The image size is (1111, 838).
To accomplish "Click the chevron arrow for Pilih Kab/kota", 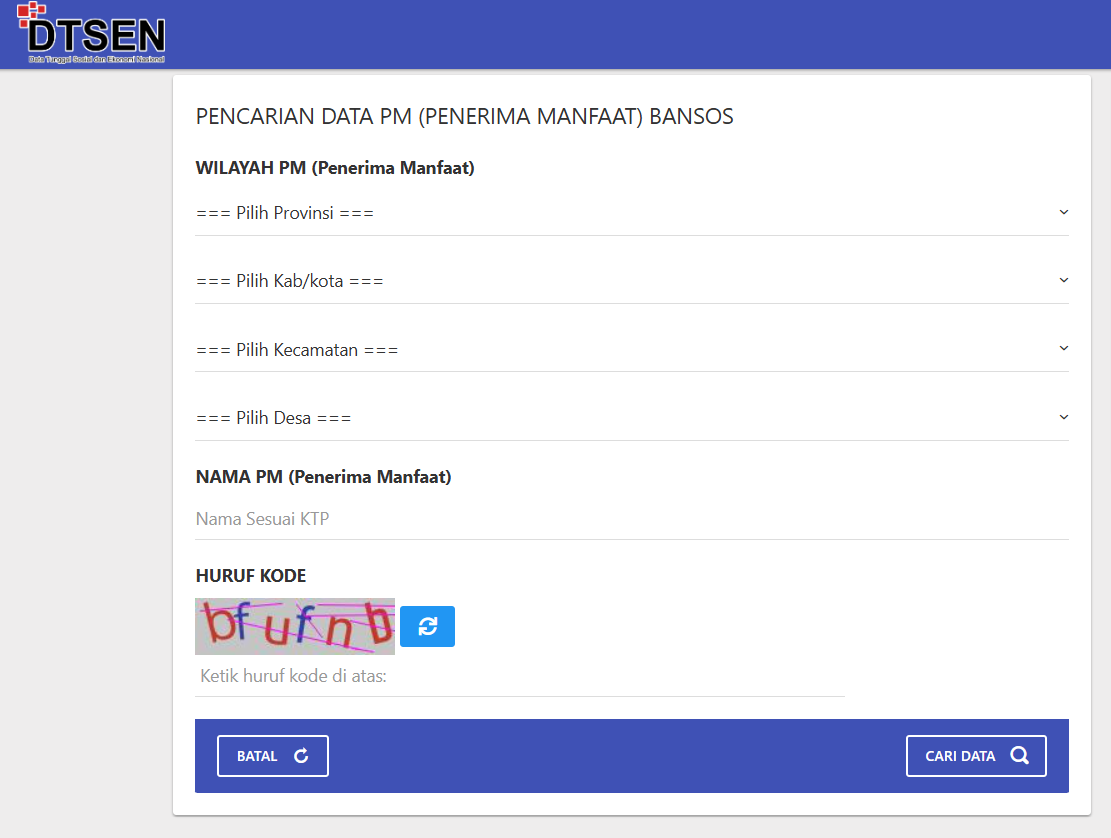I will tap(1063, 280).
